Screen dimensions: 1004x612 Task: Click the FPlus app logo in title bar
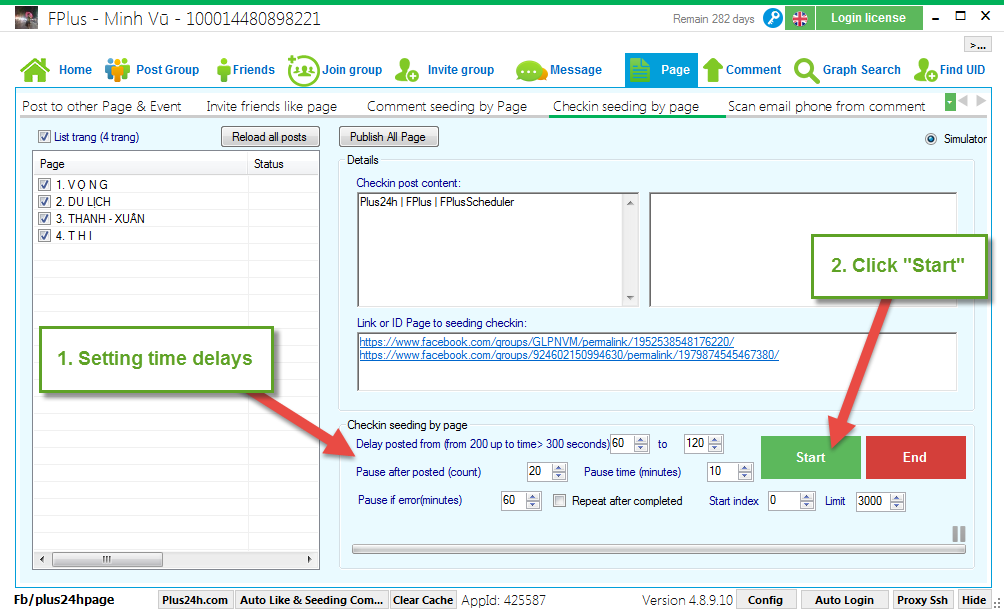click(x=26, y=18)
